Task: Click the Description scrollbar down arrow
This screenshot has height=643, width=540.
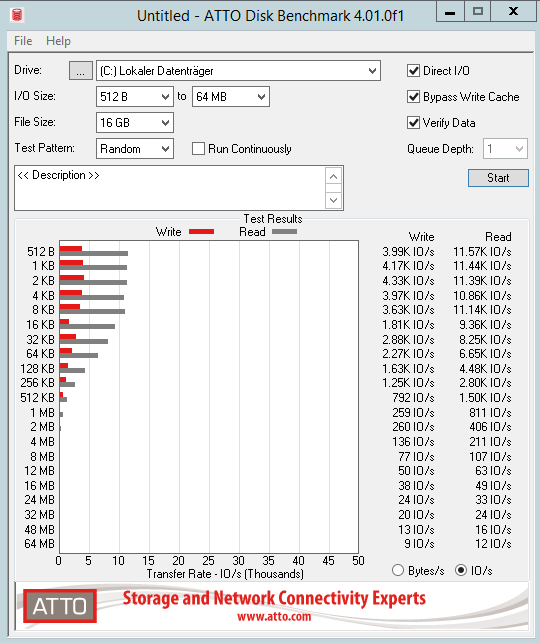Action: tap(333, 200)
